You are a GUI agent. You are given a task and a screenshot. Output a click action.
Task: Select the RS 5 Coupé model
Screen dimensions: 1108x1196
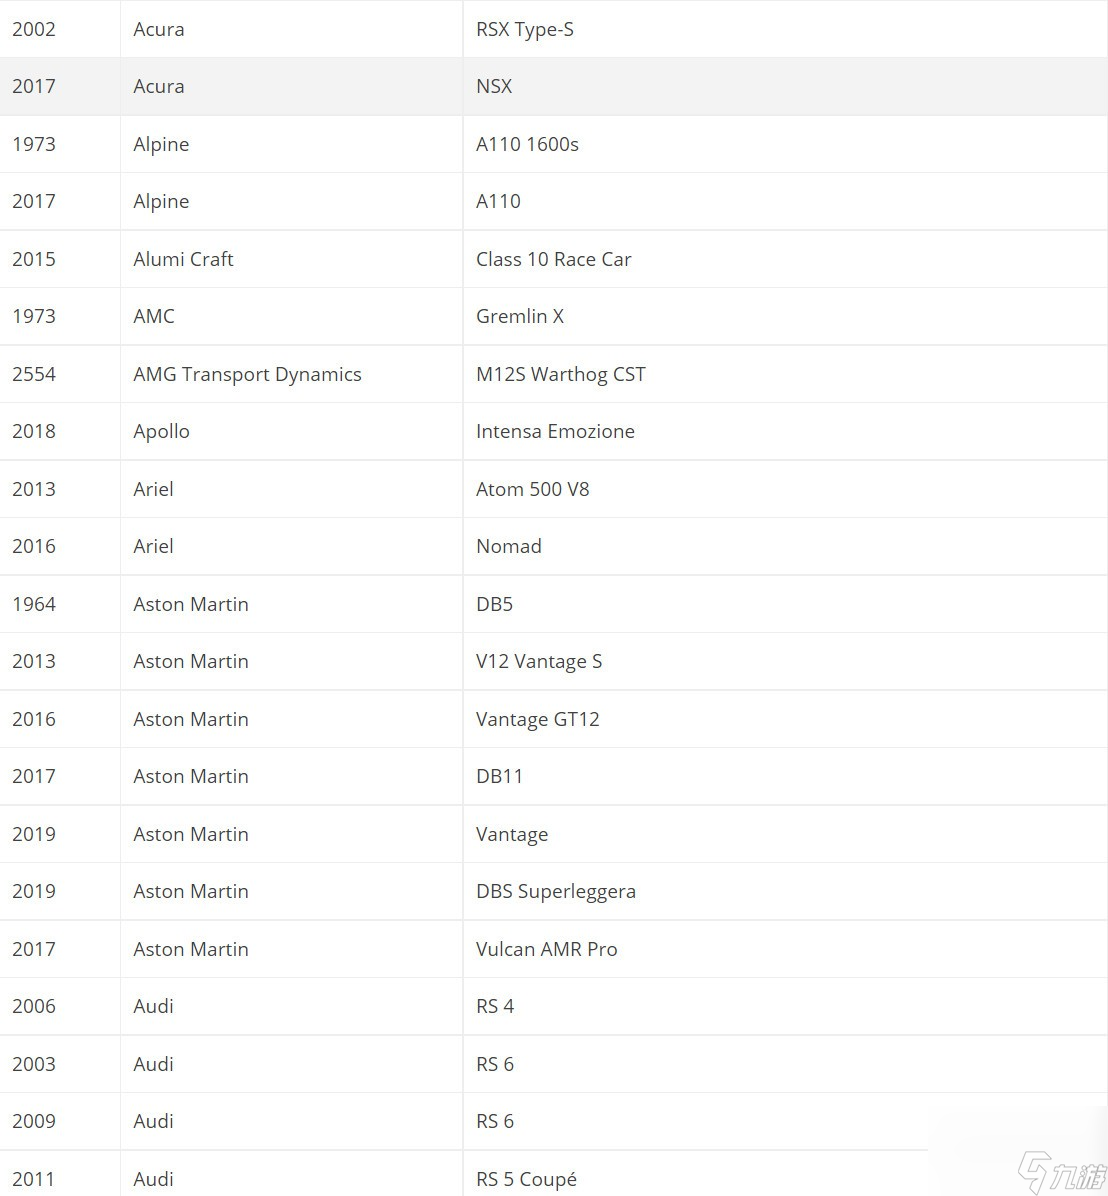526,1179
